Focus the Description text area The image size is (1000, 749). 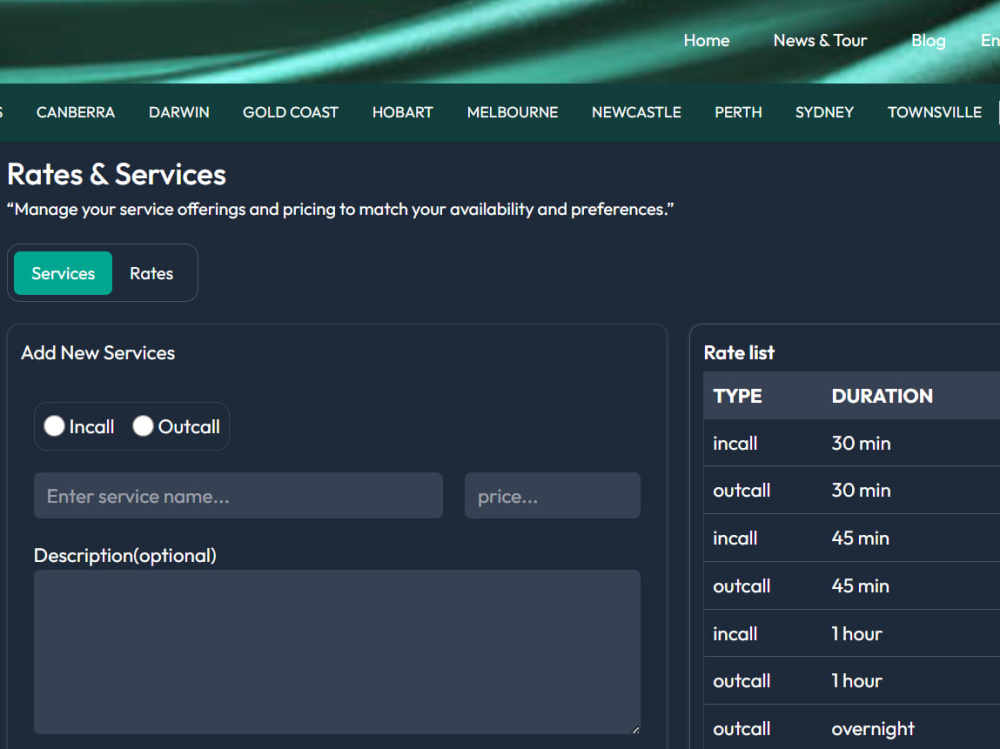coord(337,652)
